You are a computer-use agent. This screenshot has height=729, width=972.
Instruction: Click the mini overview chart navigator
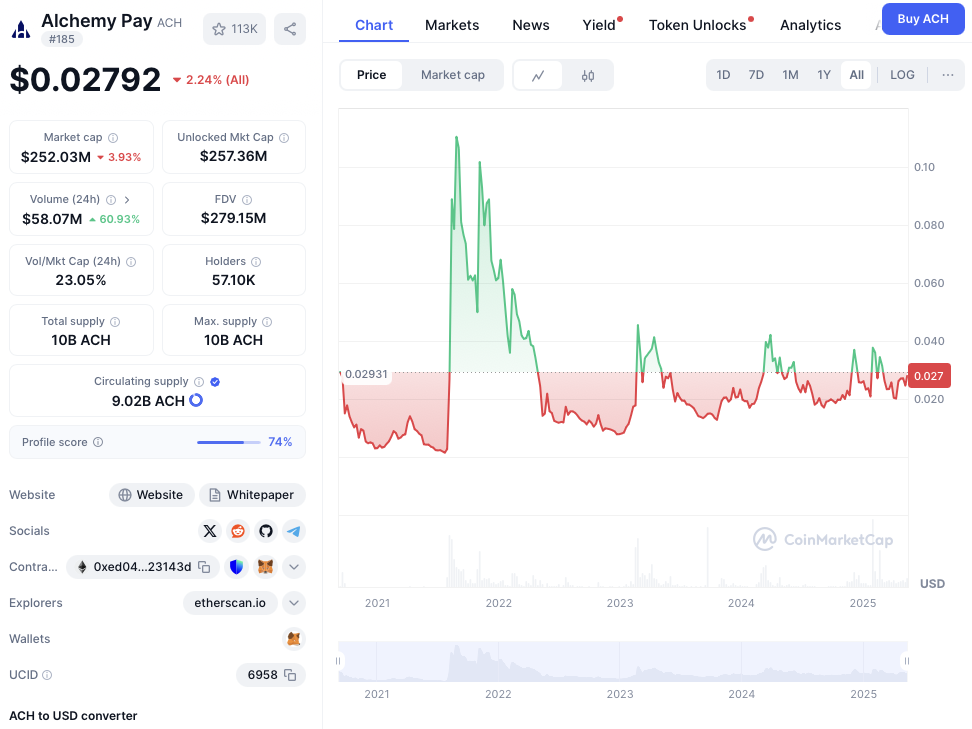pos(623,661)
